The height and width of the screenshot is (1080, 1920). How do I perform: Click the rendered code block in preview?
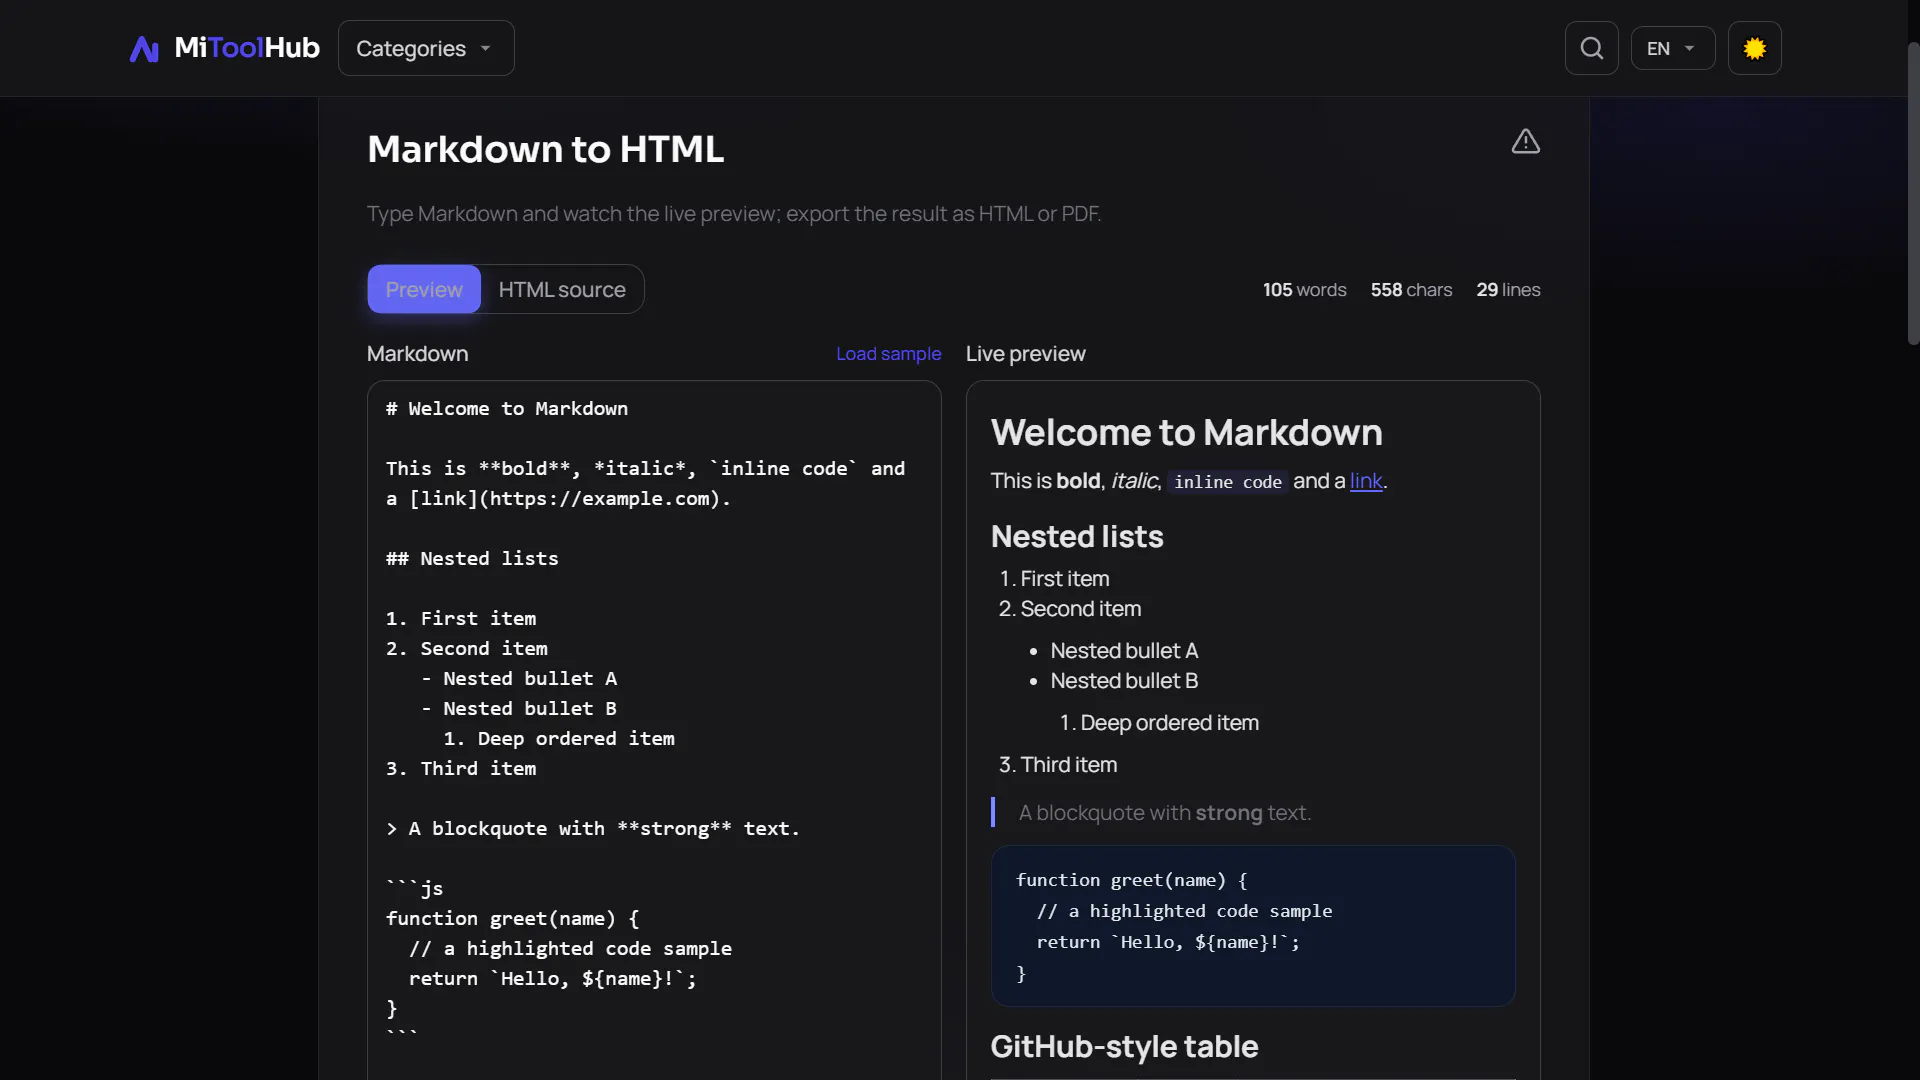[x=1253, y=926]
